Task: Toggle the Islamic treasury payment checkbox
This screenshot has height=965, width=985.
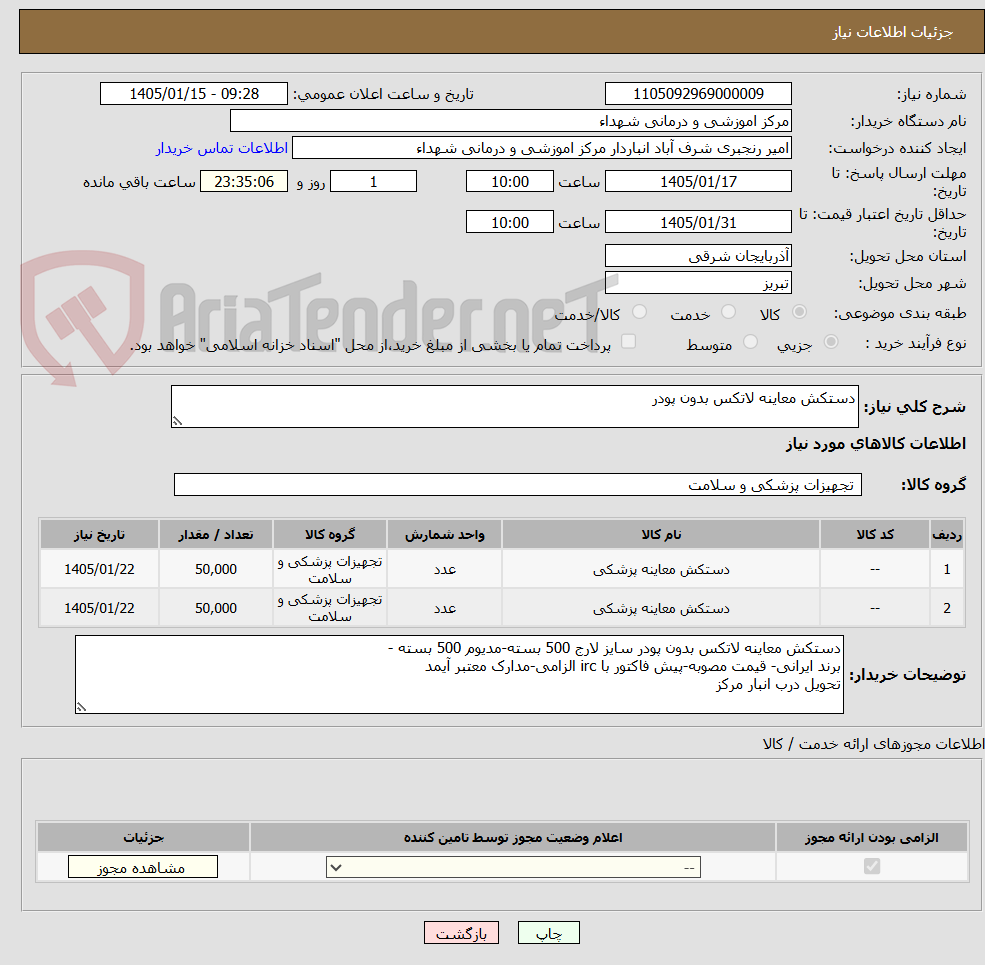Action: pyautogui.click(x=628, y=341)
